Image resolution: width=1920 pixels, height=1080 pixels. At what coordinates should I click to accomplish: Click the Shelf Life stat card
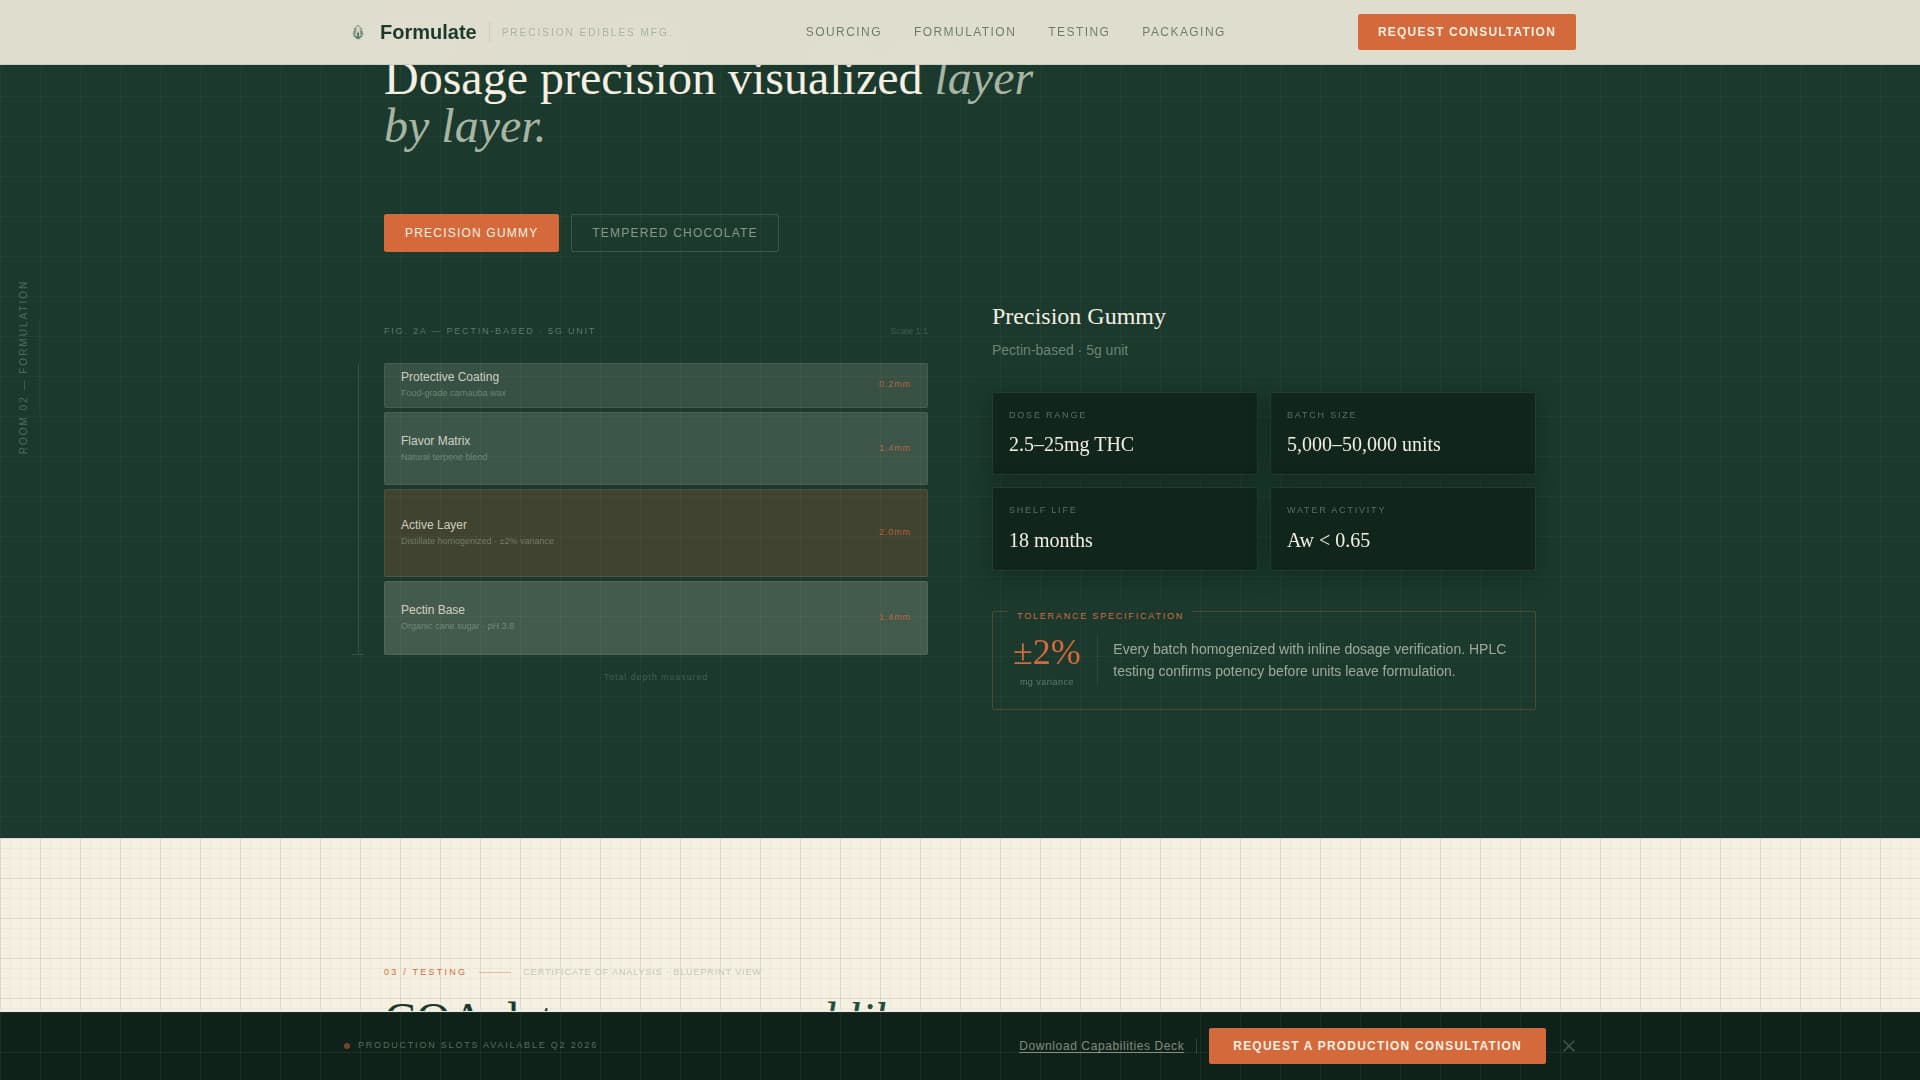[1124, 529]
